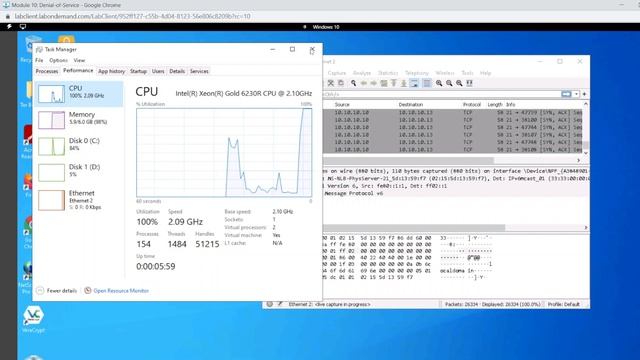
Task: Switch to the App history tab
Action: (111, 71)
